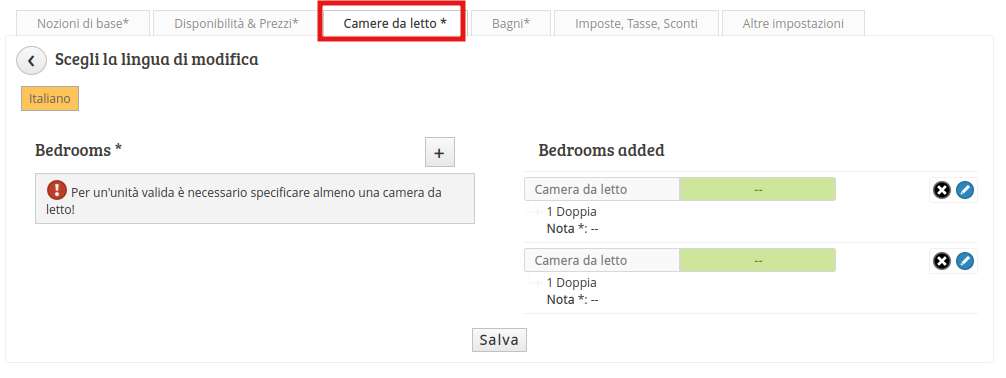Switch to Disponibilità & Prezzi tab
1006x378 pixels.
click(236, 24)
